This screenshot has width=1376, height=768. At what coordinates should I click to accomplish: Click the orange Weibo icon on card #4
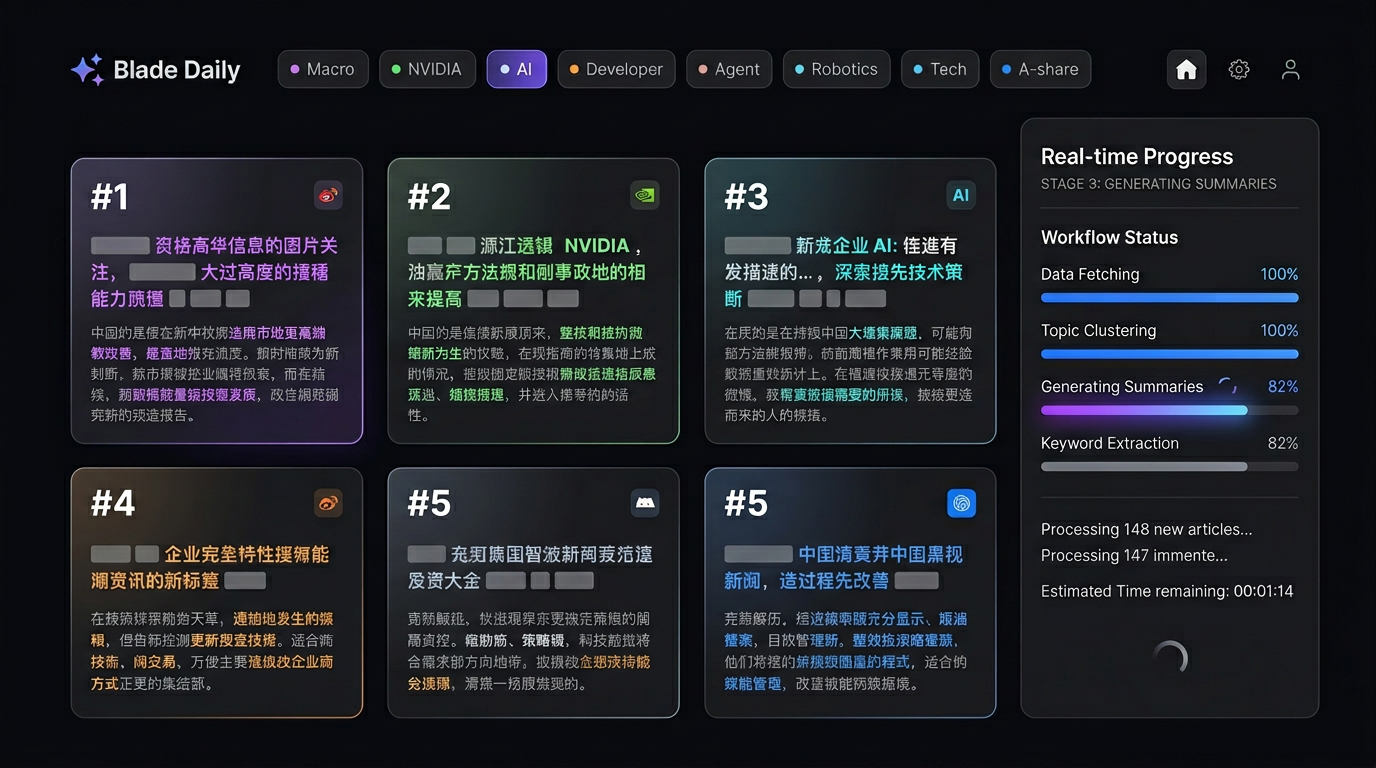coord(330,503)
